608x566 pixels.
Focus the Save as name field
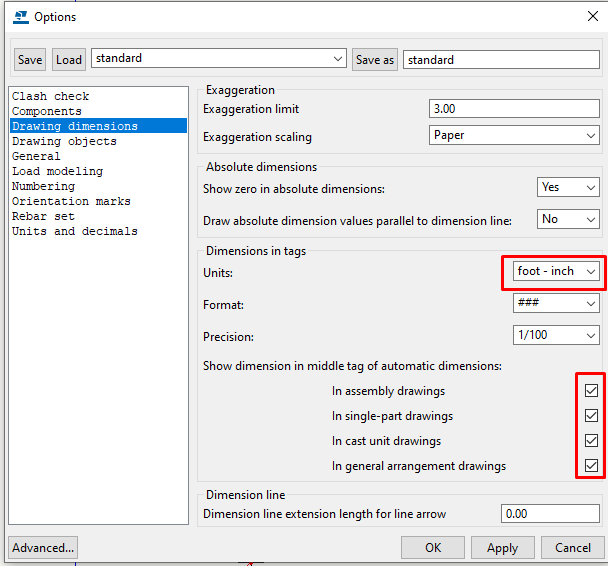tap(501, 60)
